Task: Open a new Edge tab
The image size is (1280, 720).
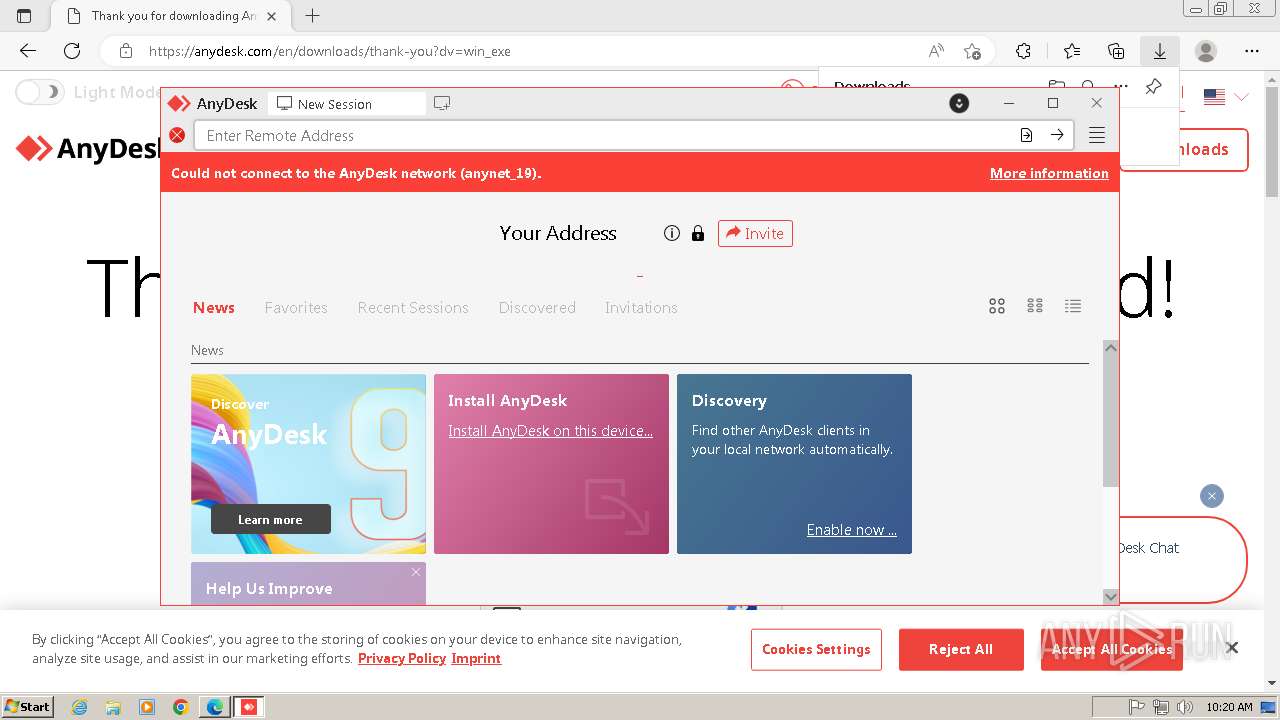Action: (x=313, y=16)
